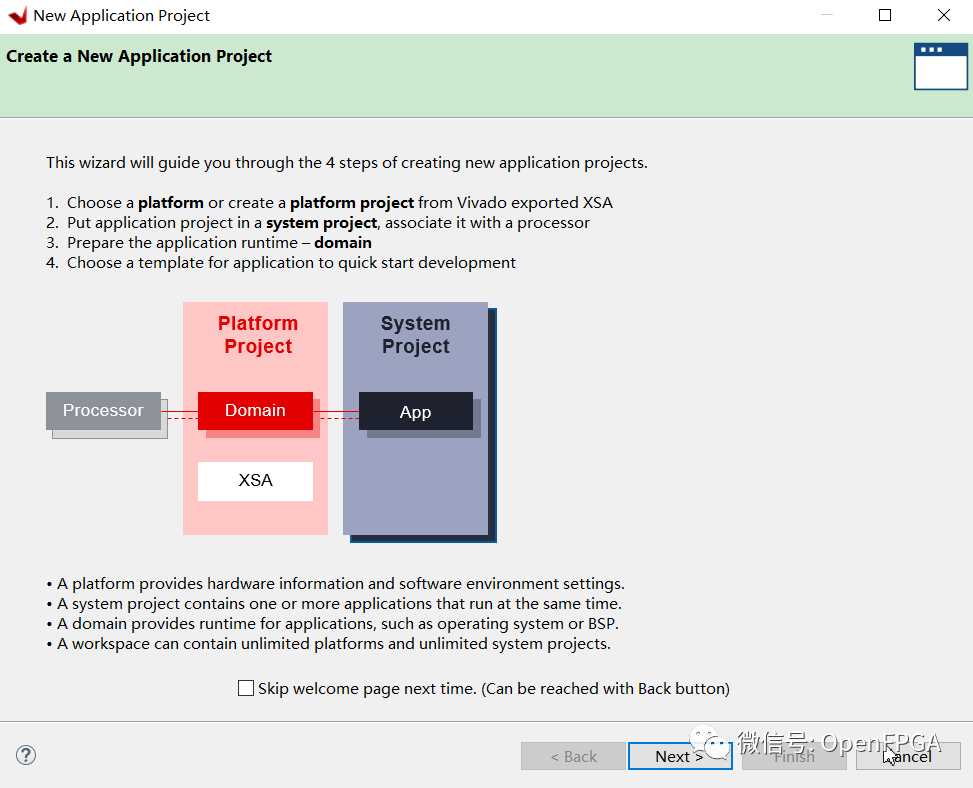Click step 4 'Choose a template' line
973x788 pixels.
(x=281, y=262)
